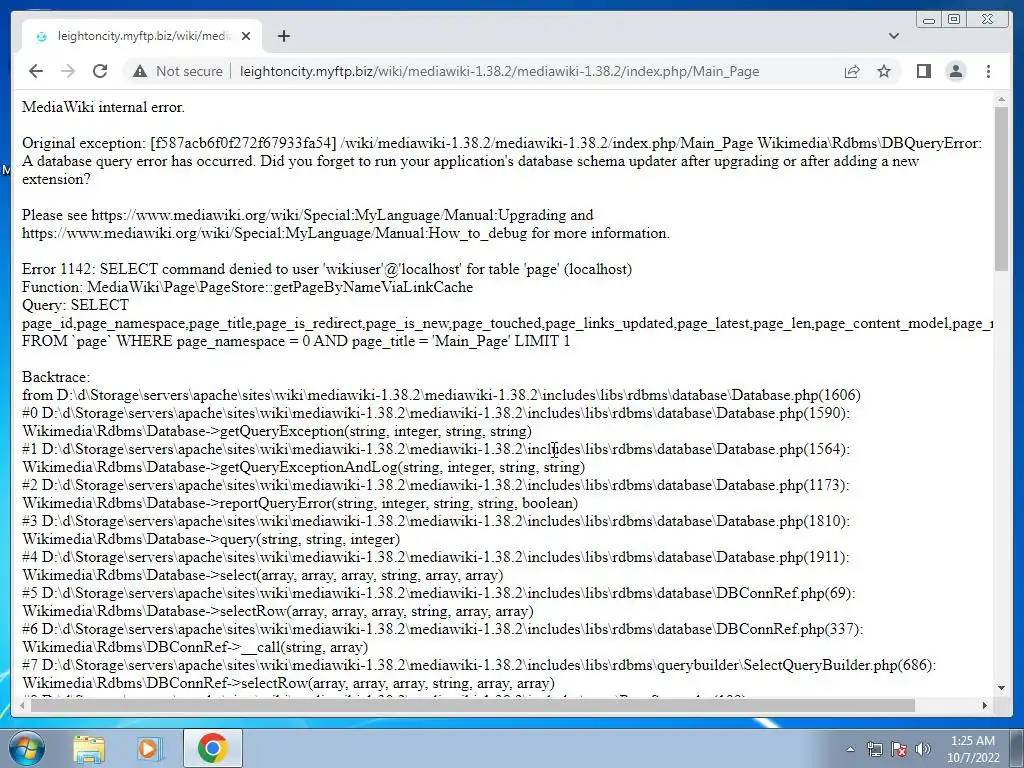Open Windows Explorer from taskbar
This screenshot has width=1024, height=768.
(x=89, y=748)
